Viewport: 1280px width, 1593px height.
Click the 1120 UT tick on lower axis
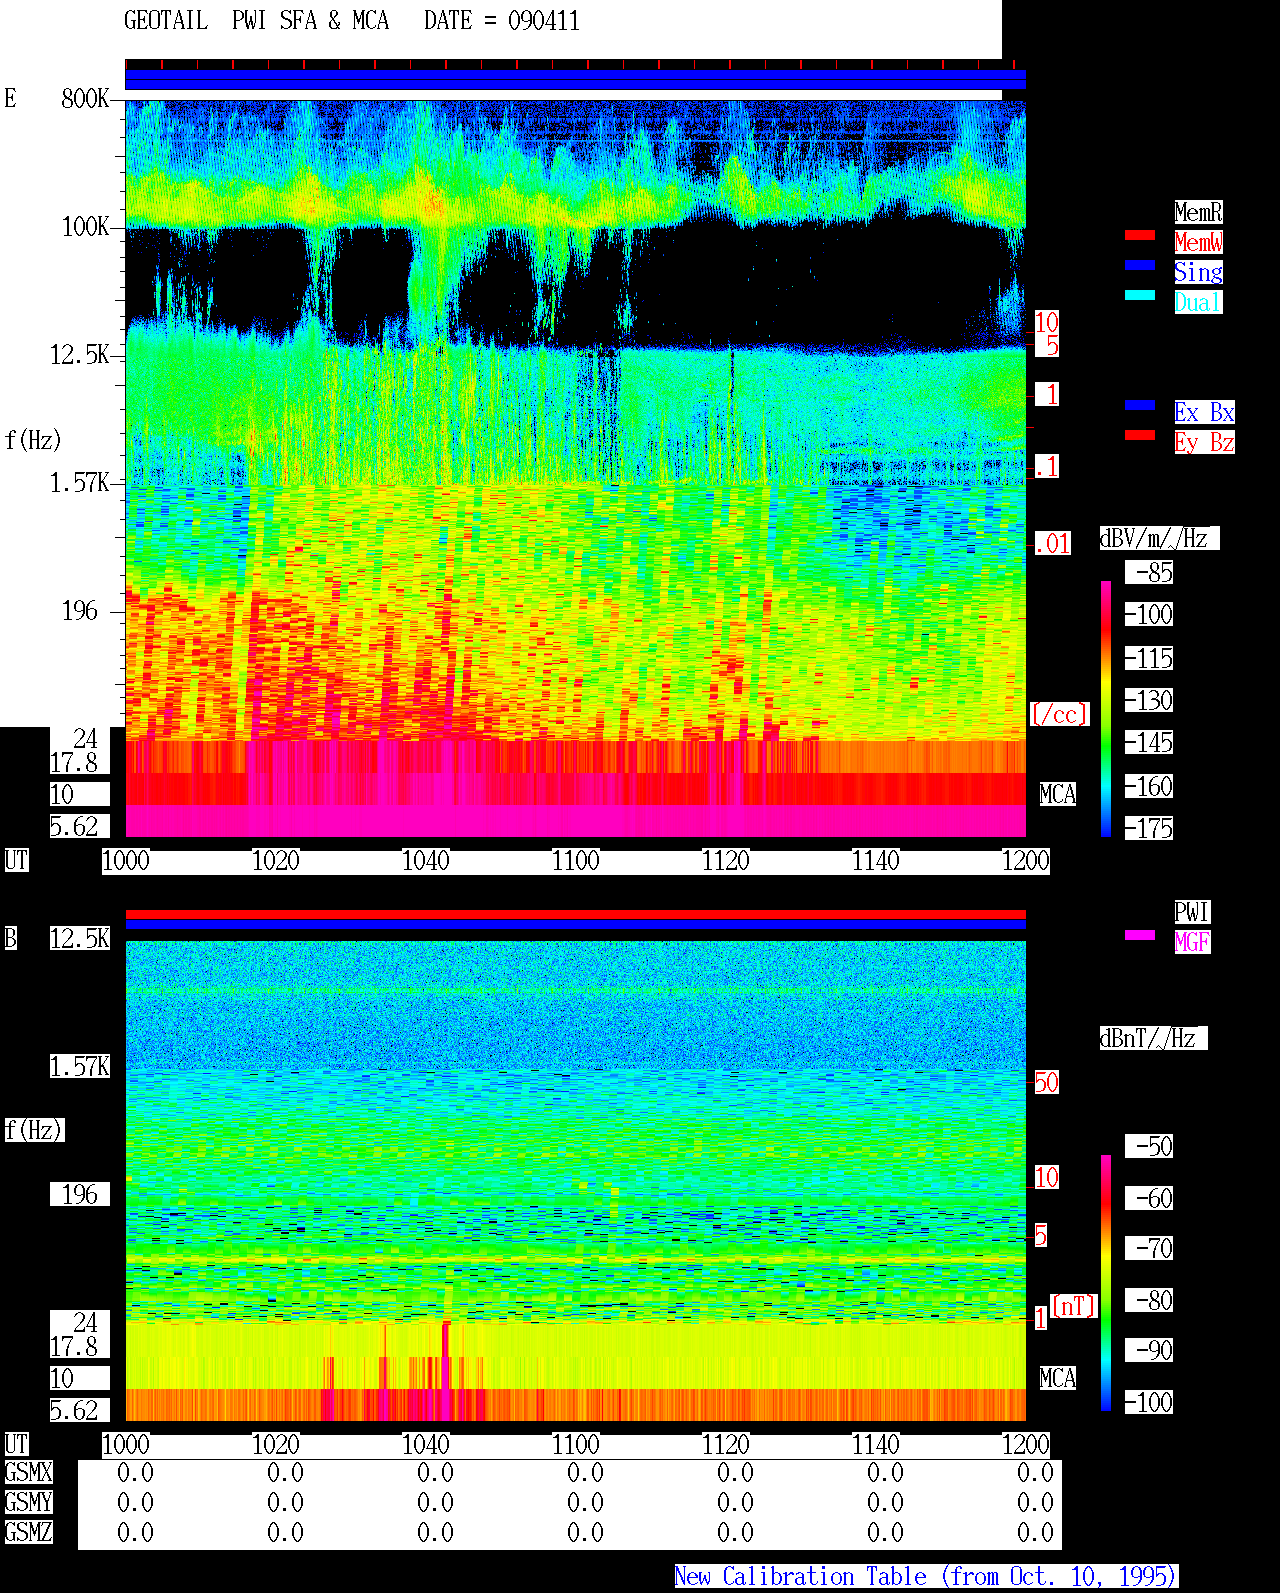726,1445
